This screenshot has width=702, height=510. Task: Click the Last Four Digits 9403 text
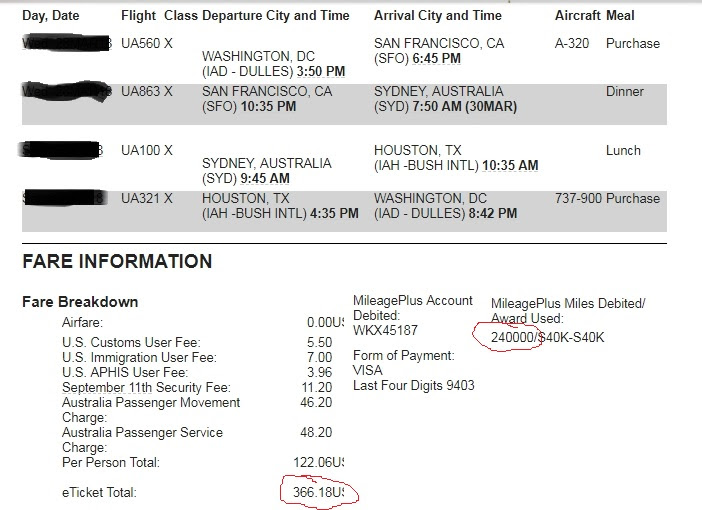(414, 386)
